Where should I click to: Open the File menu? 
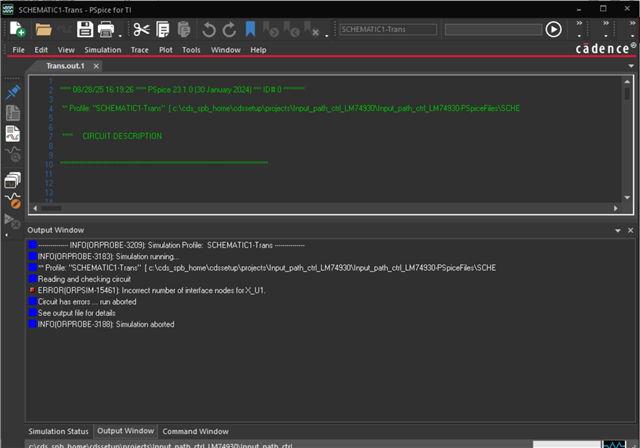[x=18, y=50]
